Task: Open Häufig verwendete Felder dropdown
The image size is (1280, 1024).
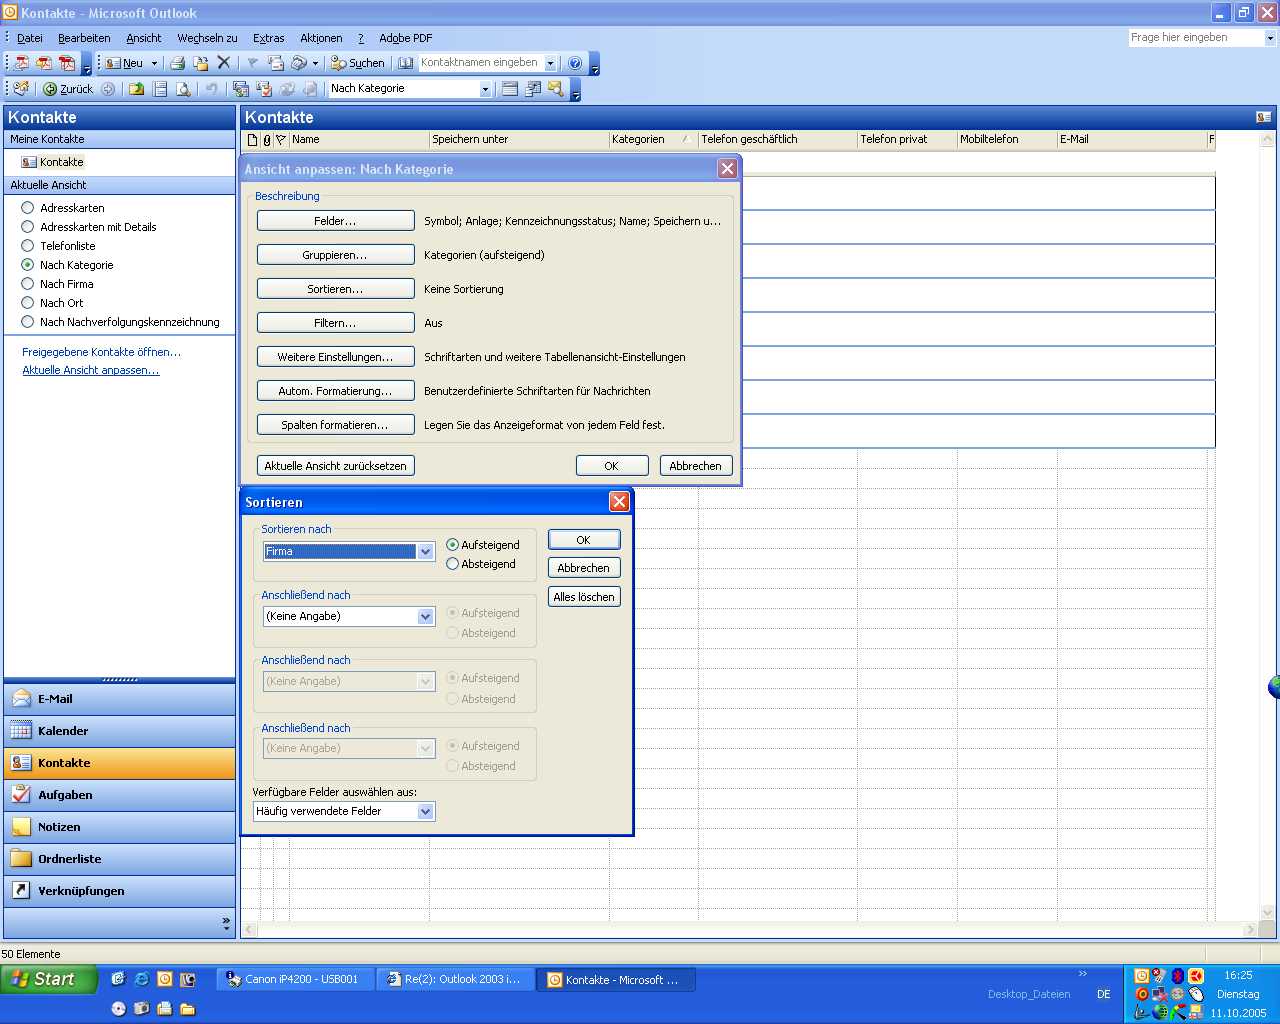Action: click(426, 812)
